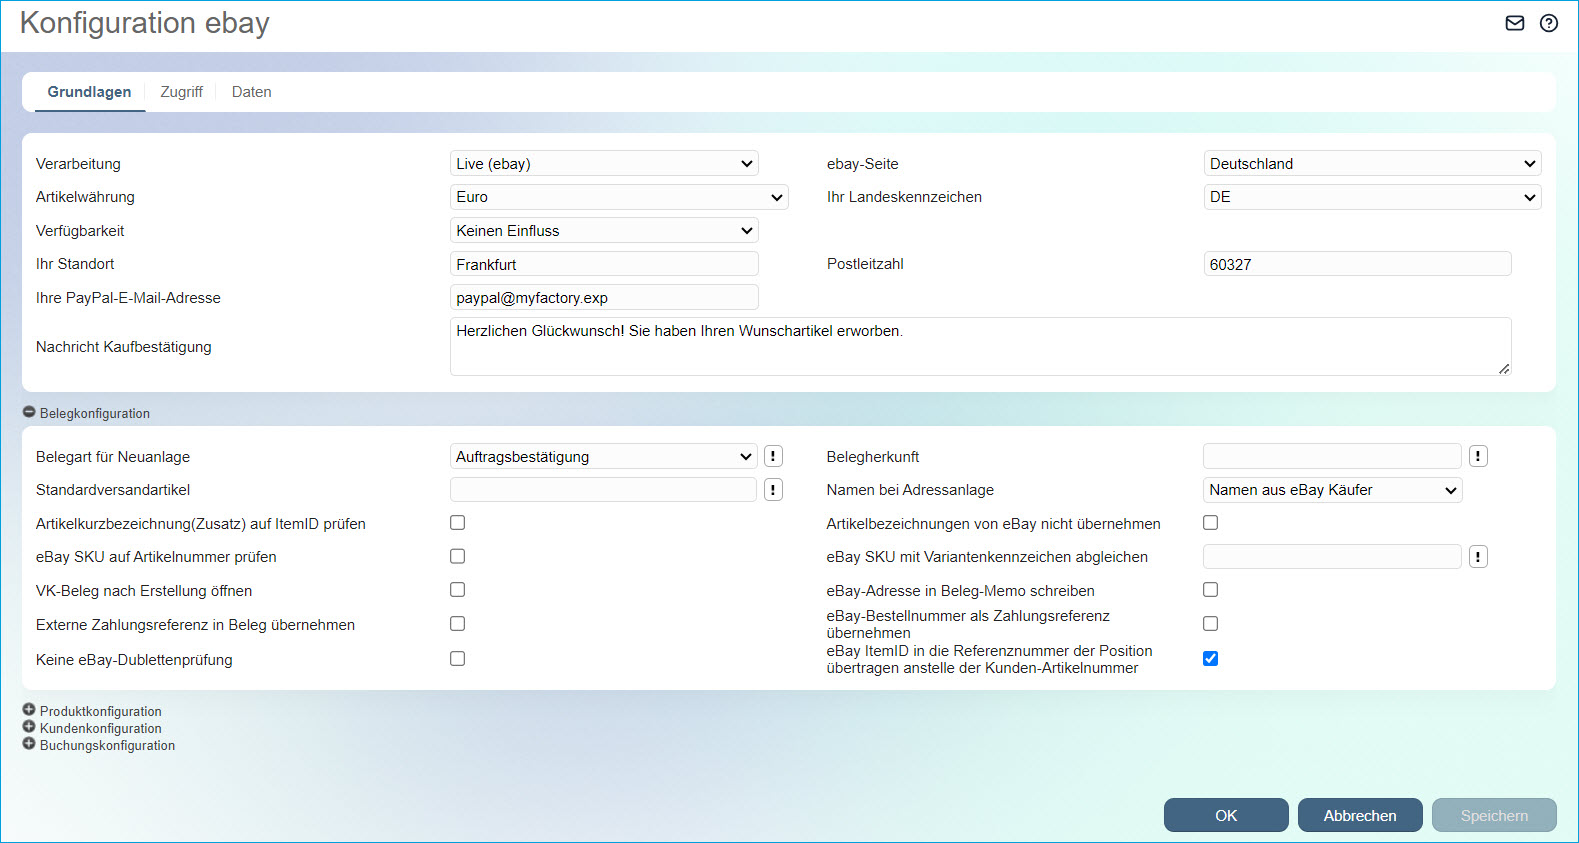The width and height of the screenshot is (1579, 843).
Task: Click the 'Konfiguration ebay' title text
Action: click(x=145, y=23)
